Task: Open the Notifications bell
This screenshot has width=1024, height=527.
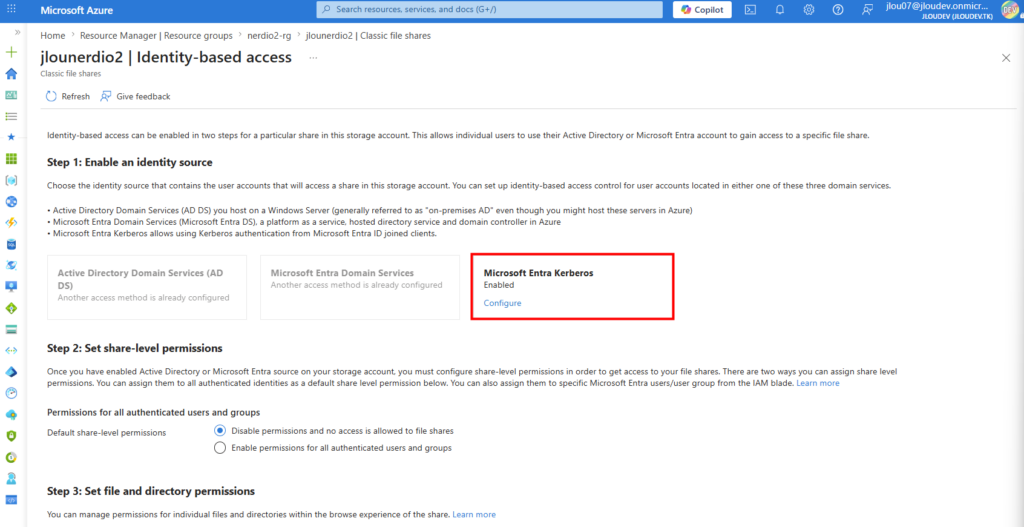Action: coord(780,10)
